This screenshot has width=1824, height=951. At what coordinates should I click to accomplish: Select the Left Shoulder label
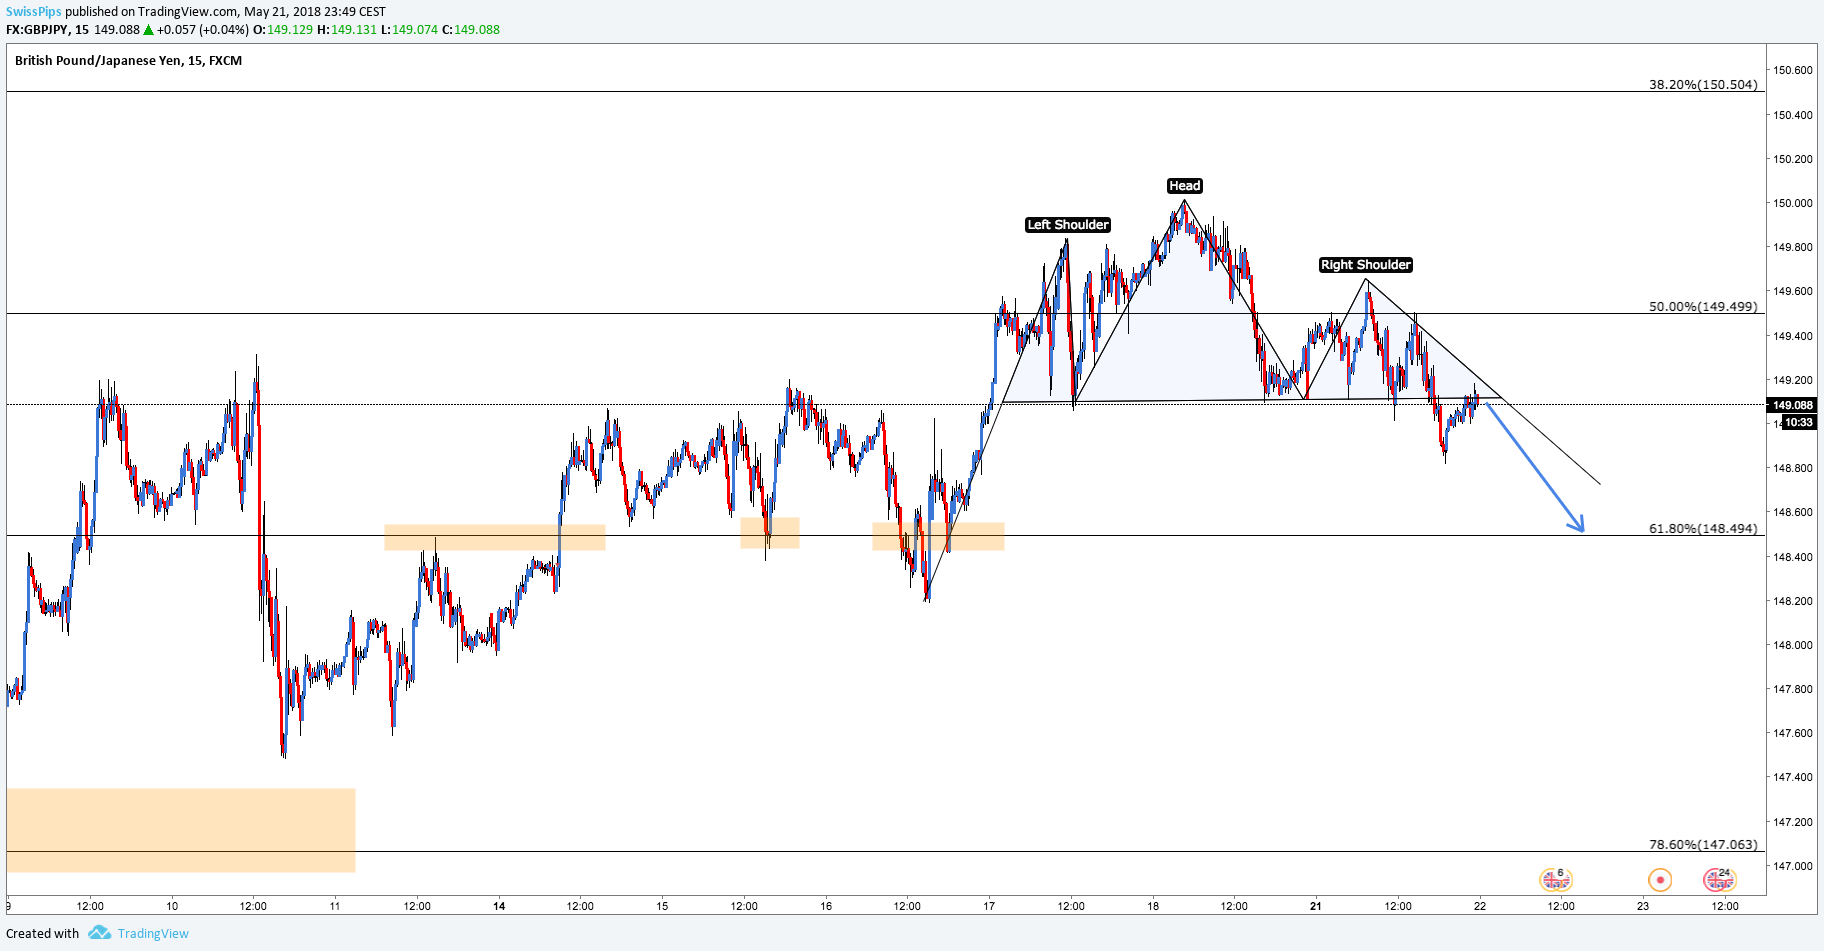(x=1068, y=225)
